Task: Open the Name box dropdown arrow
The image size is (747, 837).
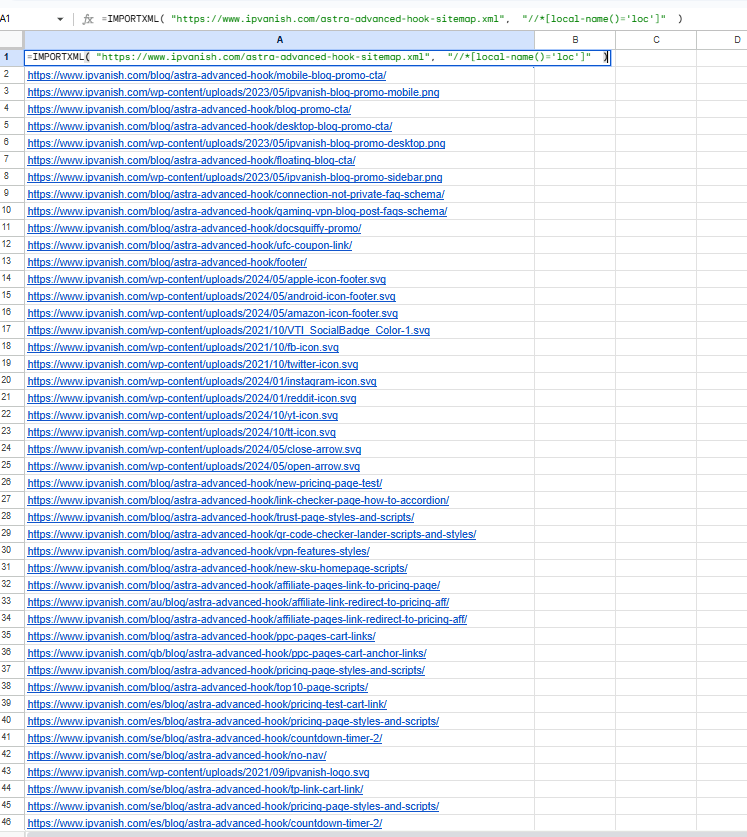Action: 60,19
